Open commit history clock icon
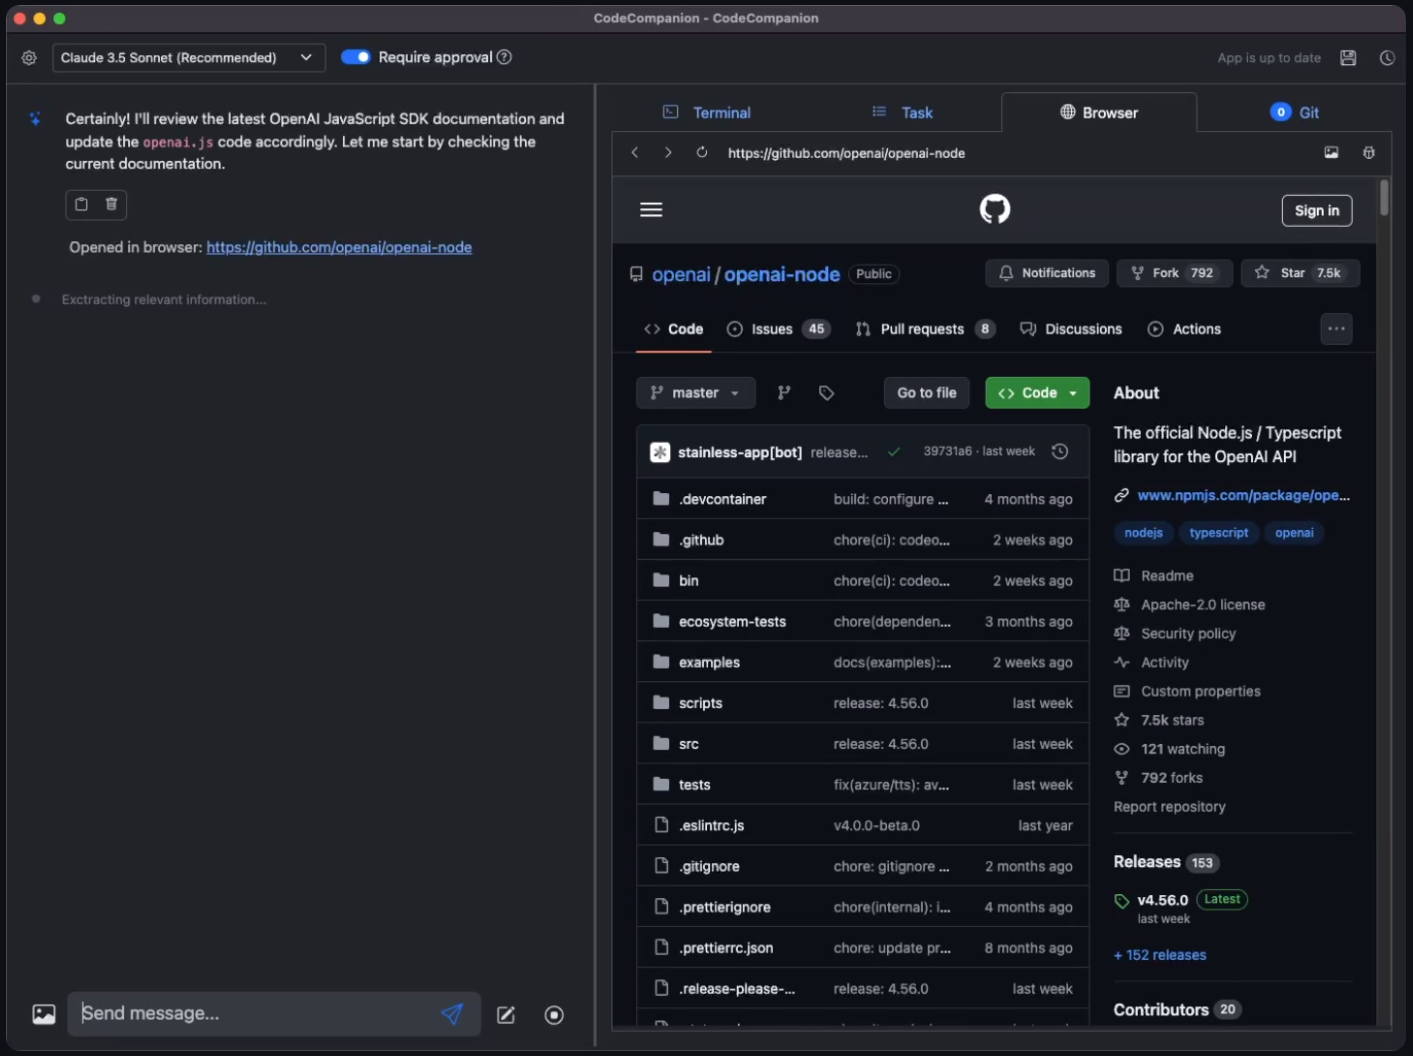 (x=1060, y=452)
